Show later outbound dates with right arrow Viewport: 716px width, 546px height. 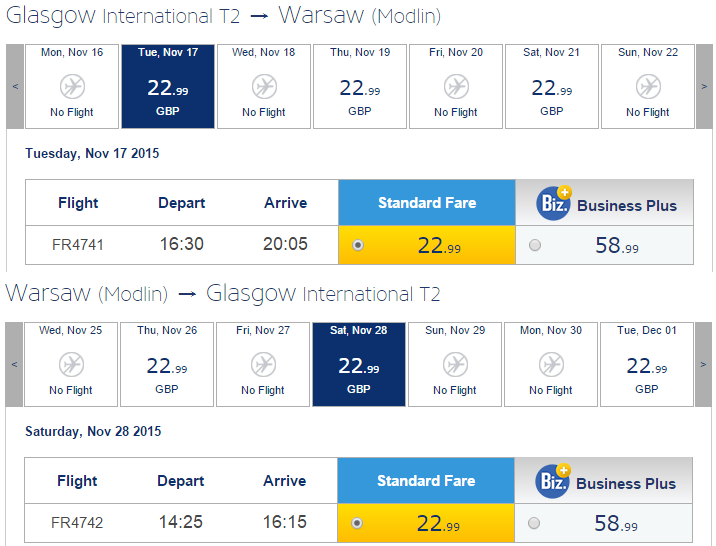[x=704, y=86]
